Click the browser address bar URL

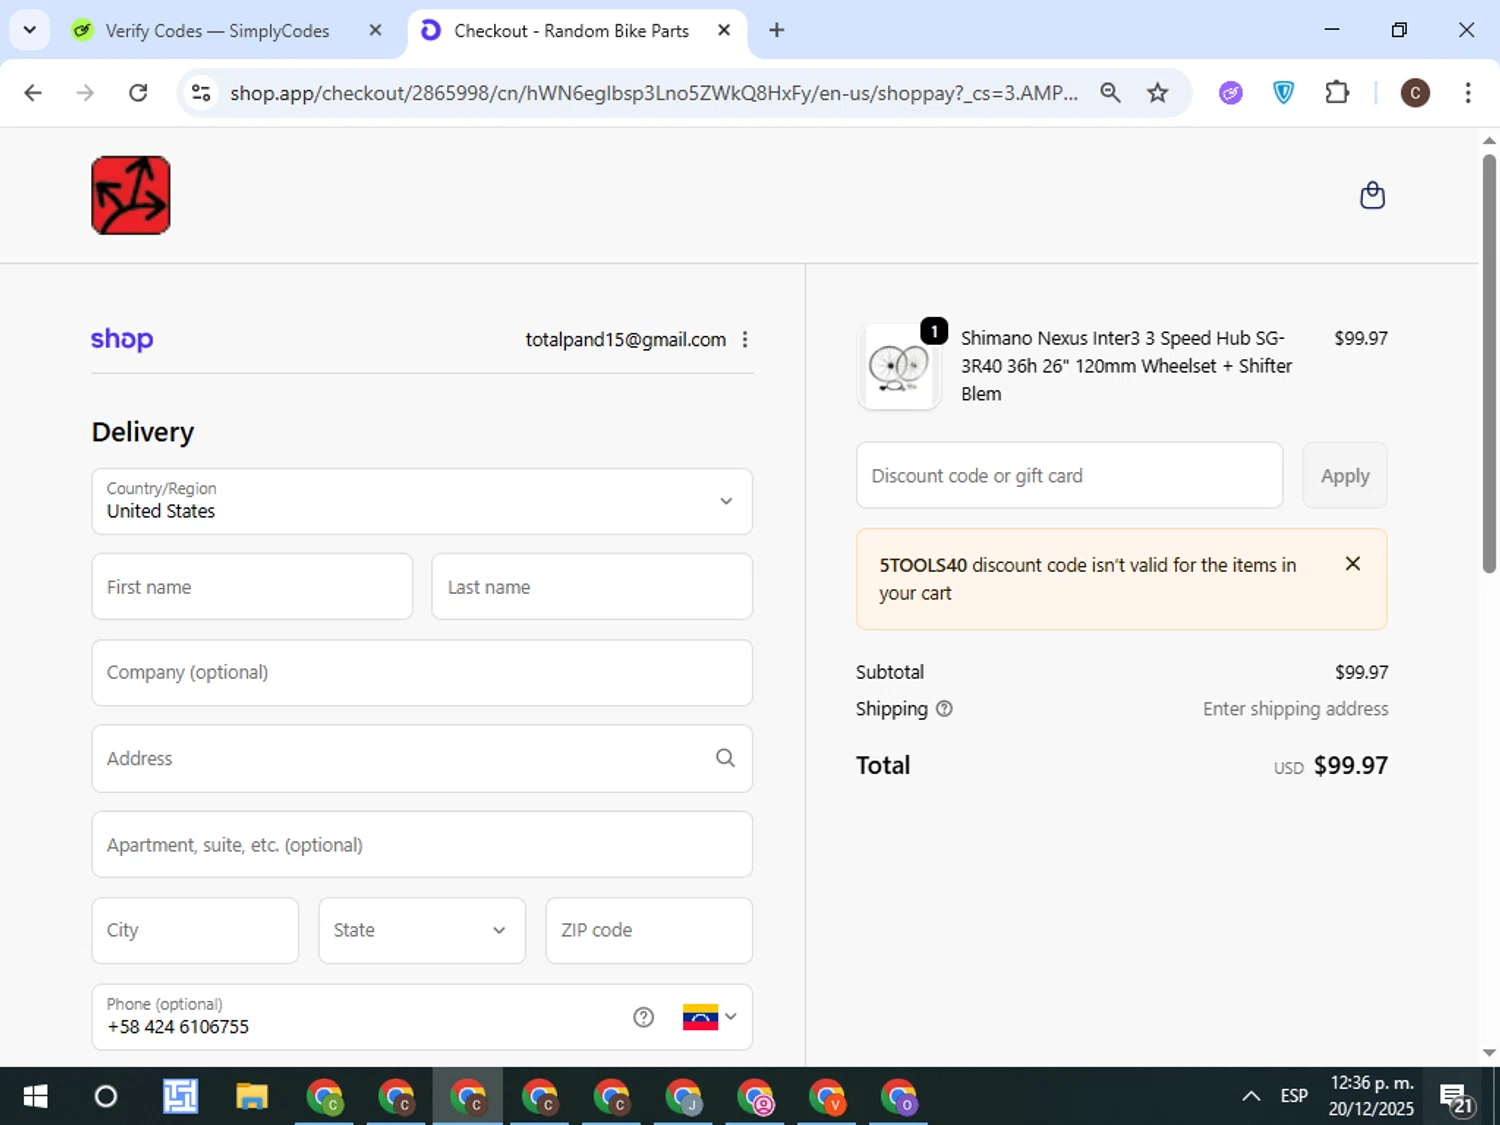coord(654,93)
